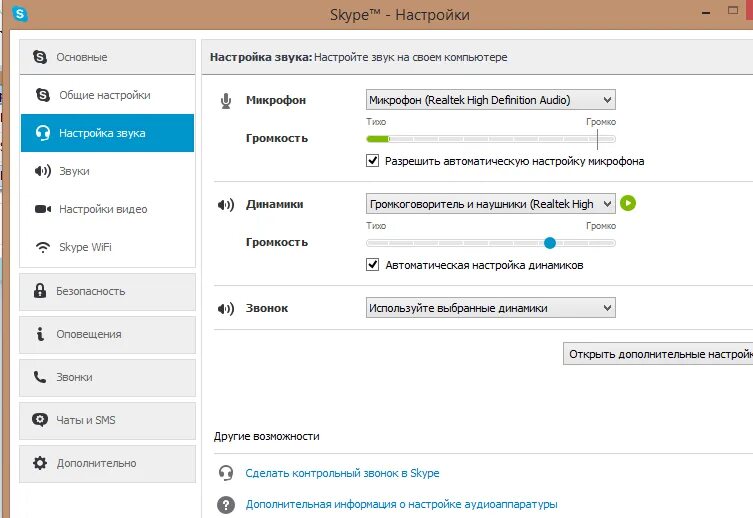753x518 pixels.
Task: Select Настройки видео in sidebar
Action: pos(108,209)
